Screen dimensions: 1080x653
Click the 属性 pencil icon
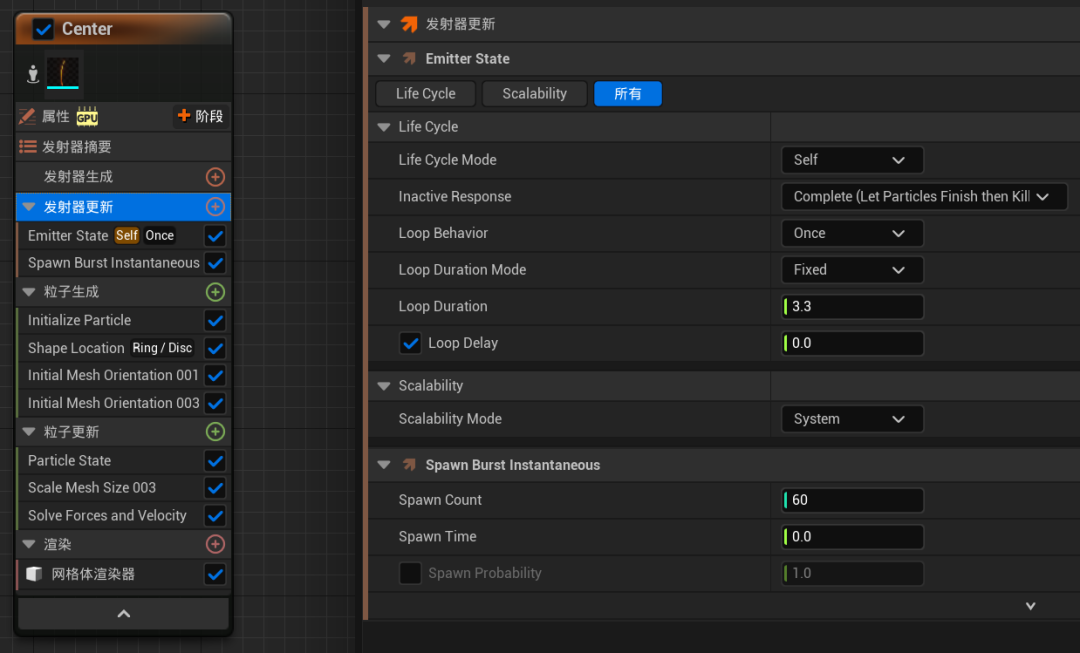tap(27, 116)
